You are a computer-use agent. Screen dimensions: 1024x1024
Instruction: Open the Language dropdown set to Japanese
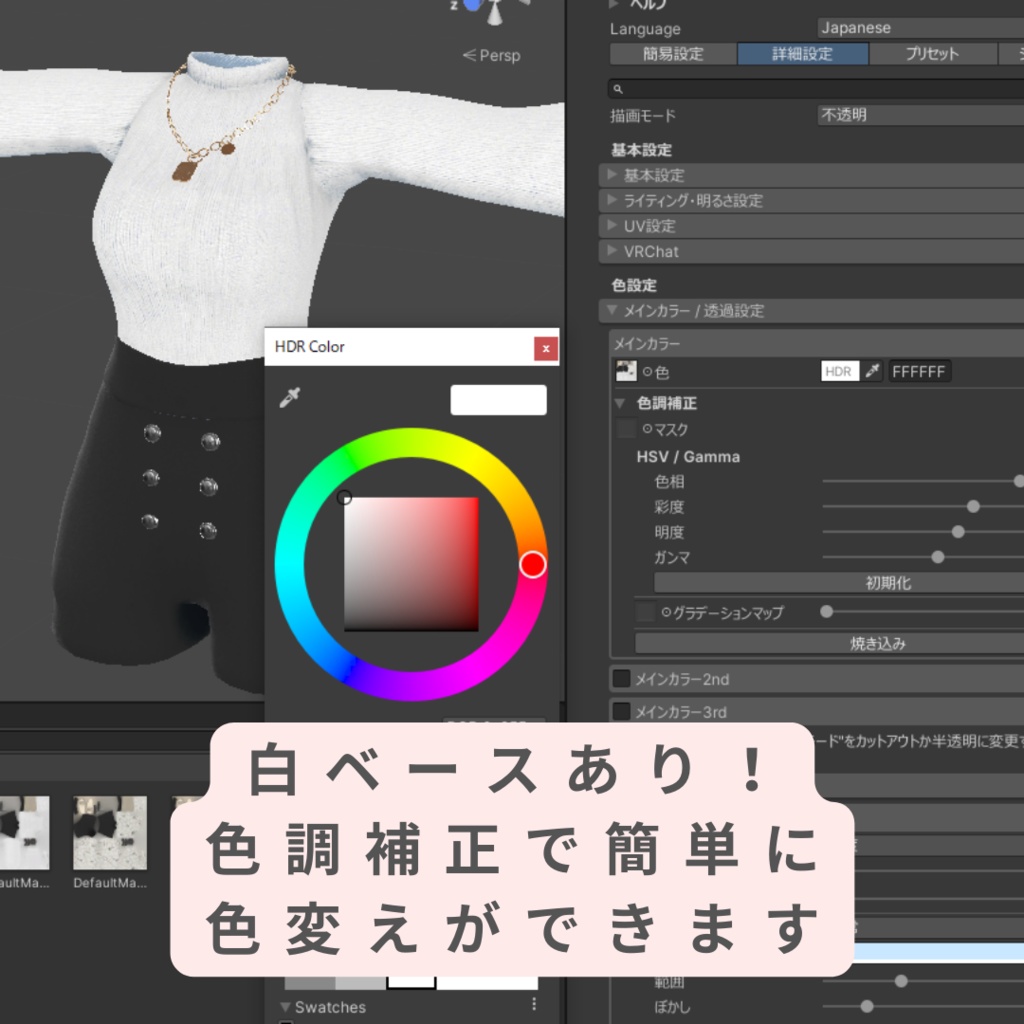pyautogui.click(x=920, y=28)
